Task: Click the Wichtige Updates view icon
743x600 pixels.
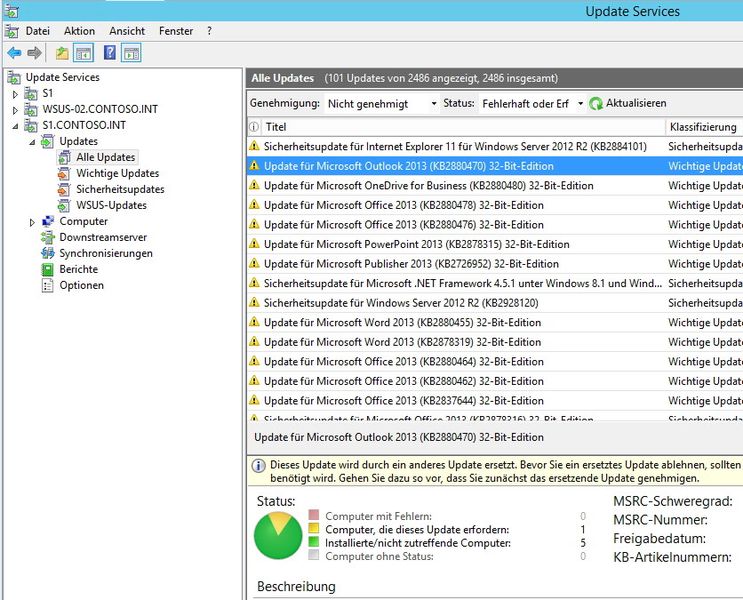Action: (64, 173)
